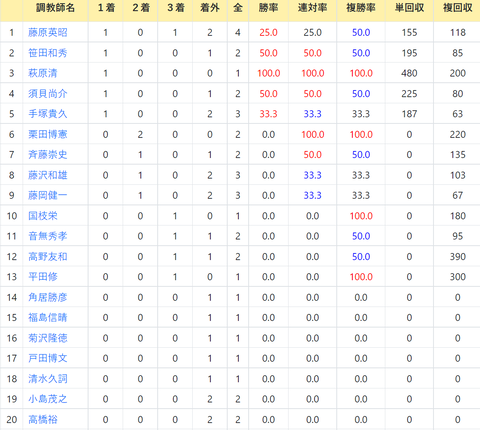
Task: Select 複回収 value 95 for 音無秀孝
Action: (x=458, y=236)
